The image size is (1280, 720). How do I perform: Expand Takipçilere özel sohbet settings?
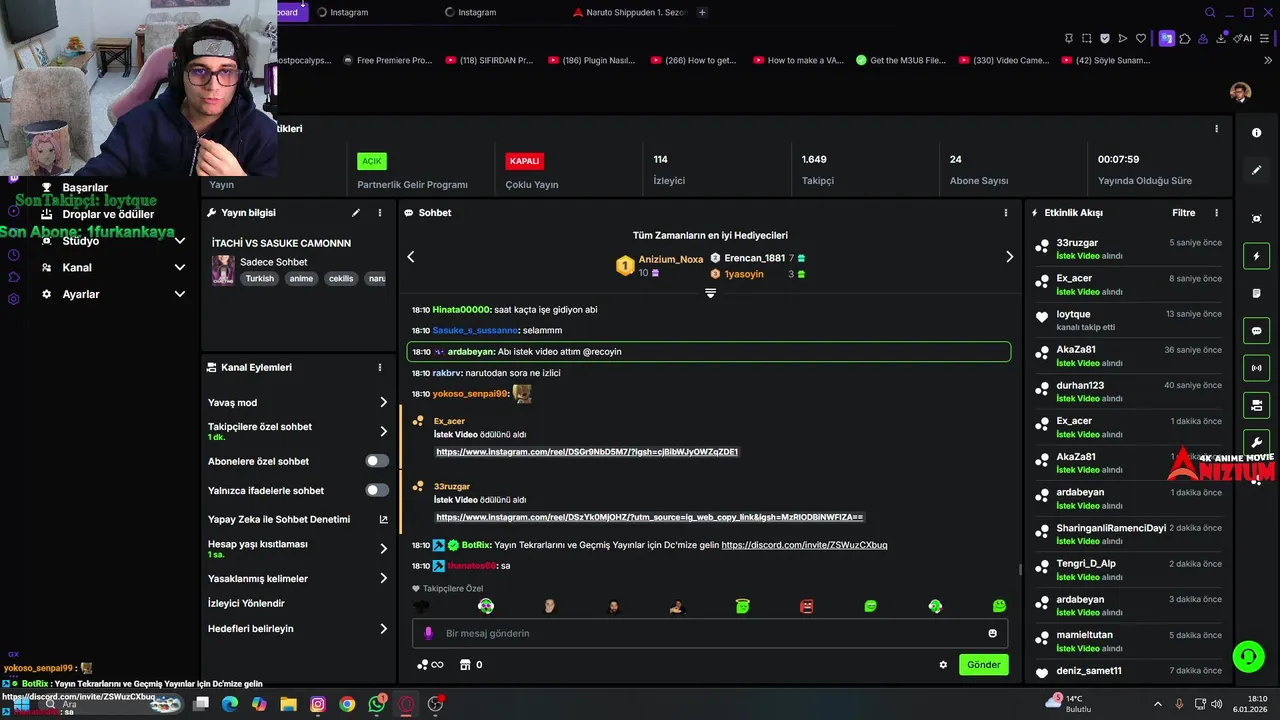coord(383,432)
